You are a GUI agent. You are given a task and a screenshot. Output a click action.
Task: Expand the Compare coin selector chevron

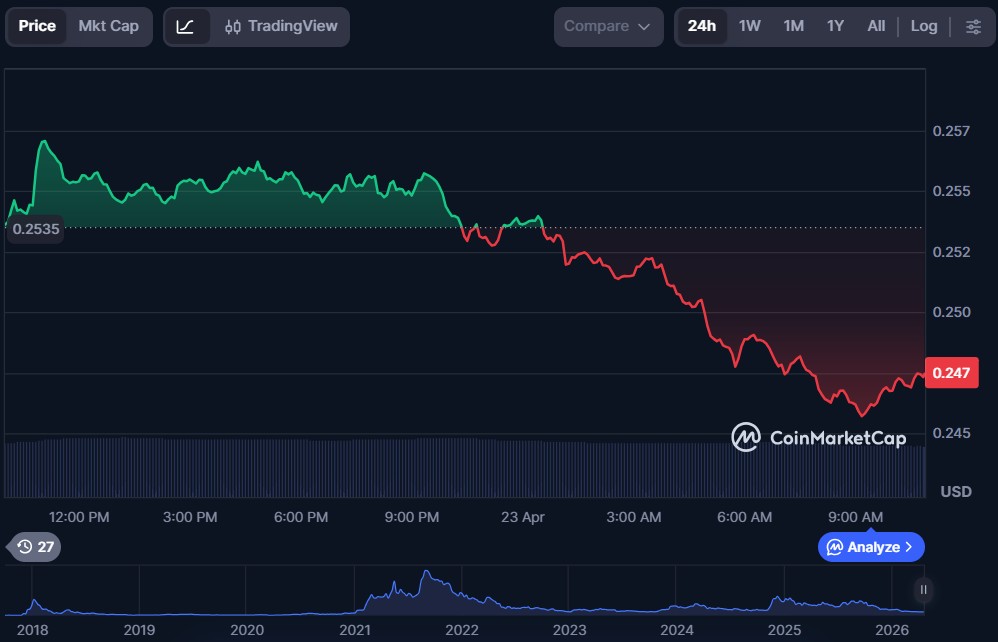pyautogui.click(x=645, y=26)
